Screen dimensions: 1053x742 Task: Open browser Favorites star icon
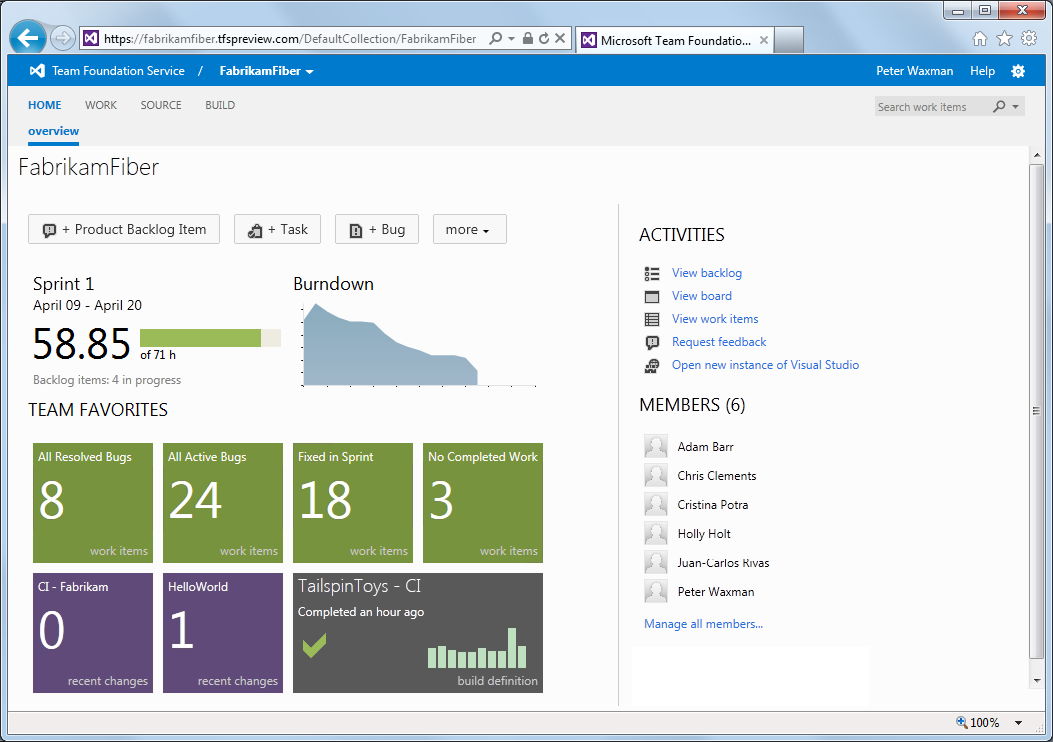1004,38
